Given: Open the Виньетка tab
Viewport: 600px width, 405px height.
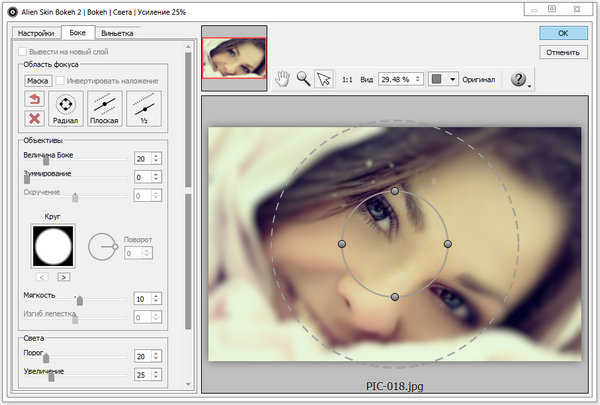Looking at the screenshot, I should coord(117,33).
